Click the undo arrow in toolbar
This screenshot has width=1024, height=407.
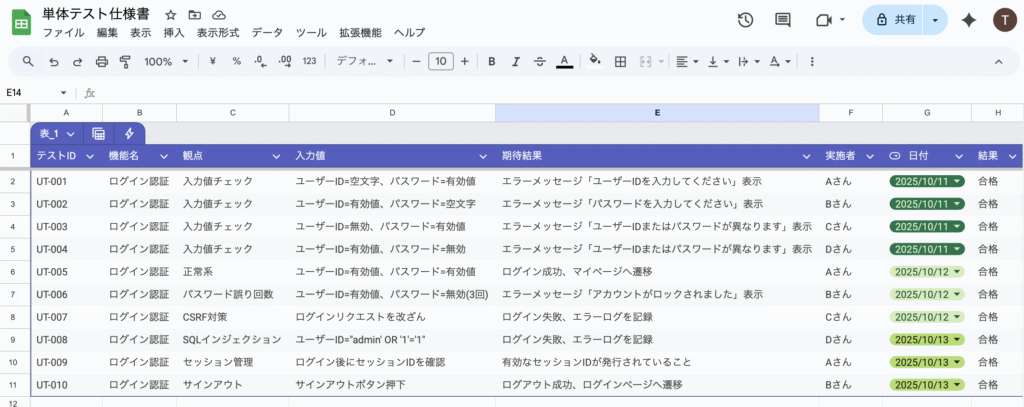pos(53,61)
